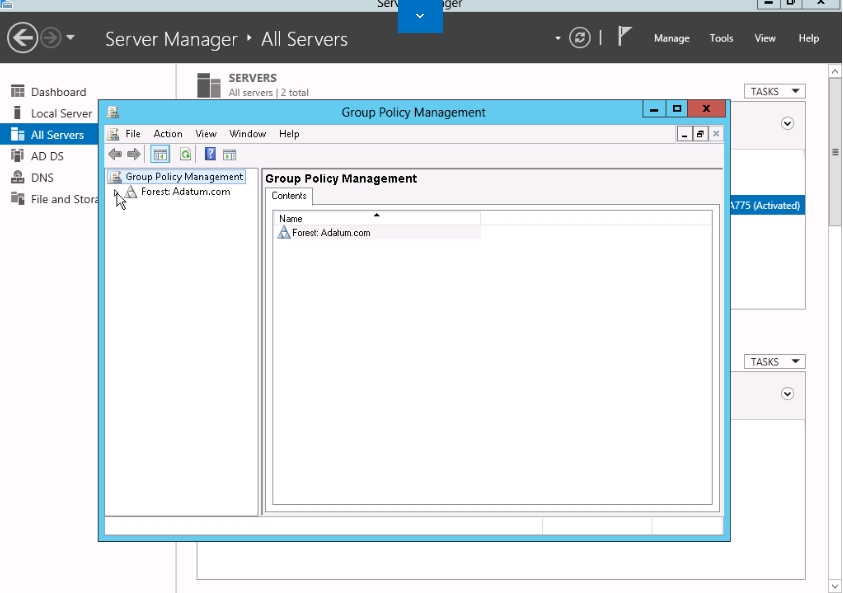The height and width of the screenshot is (593, 843).
Task: Select All Servers in the sidebar
Action: (x=49, y=134)
